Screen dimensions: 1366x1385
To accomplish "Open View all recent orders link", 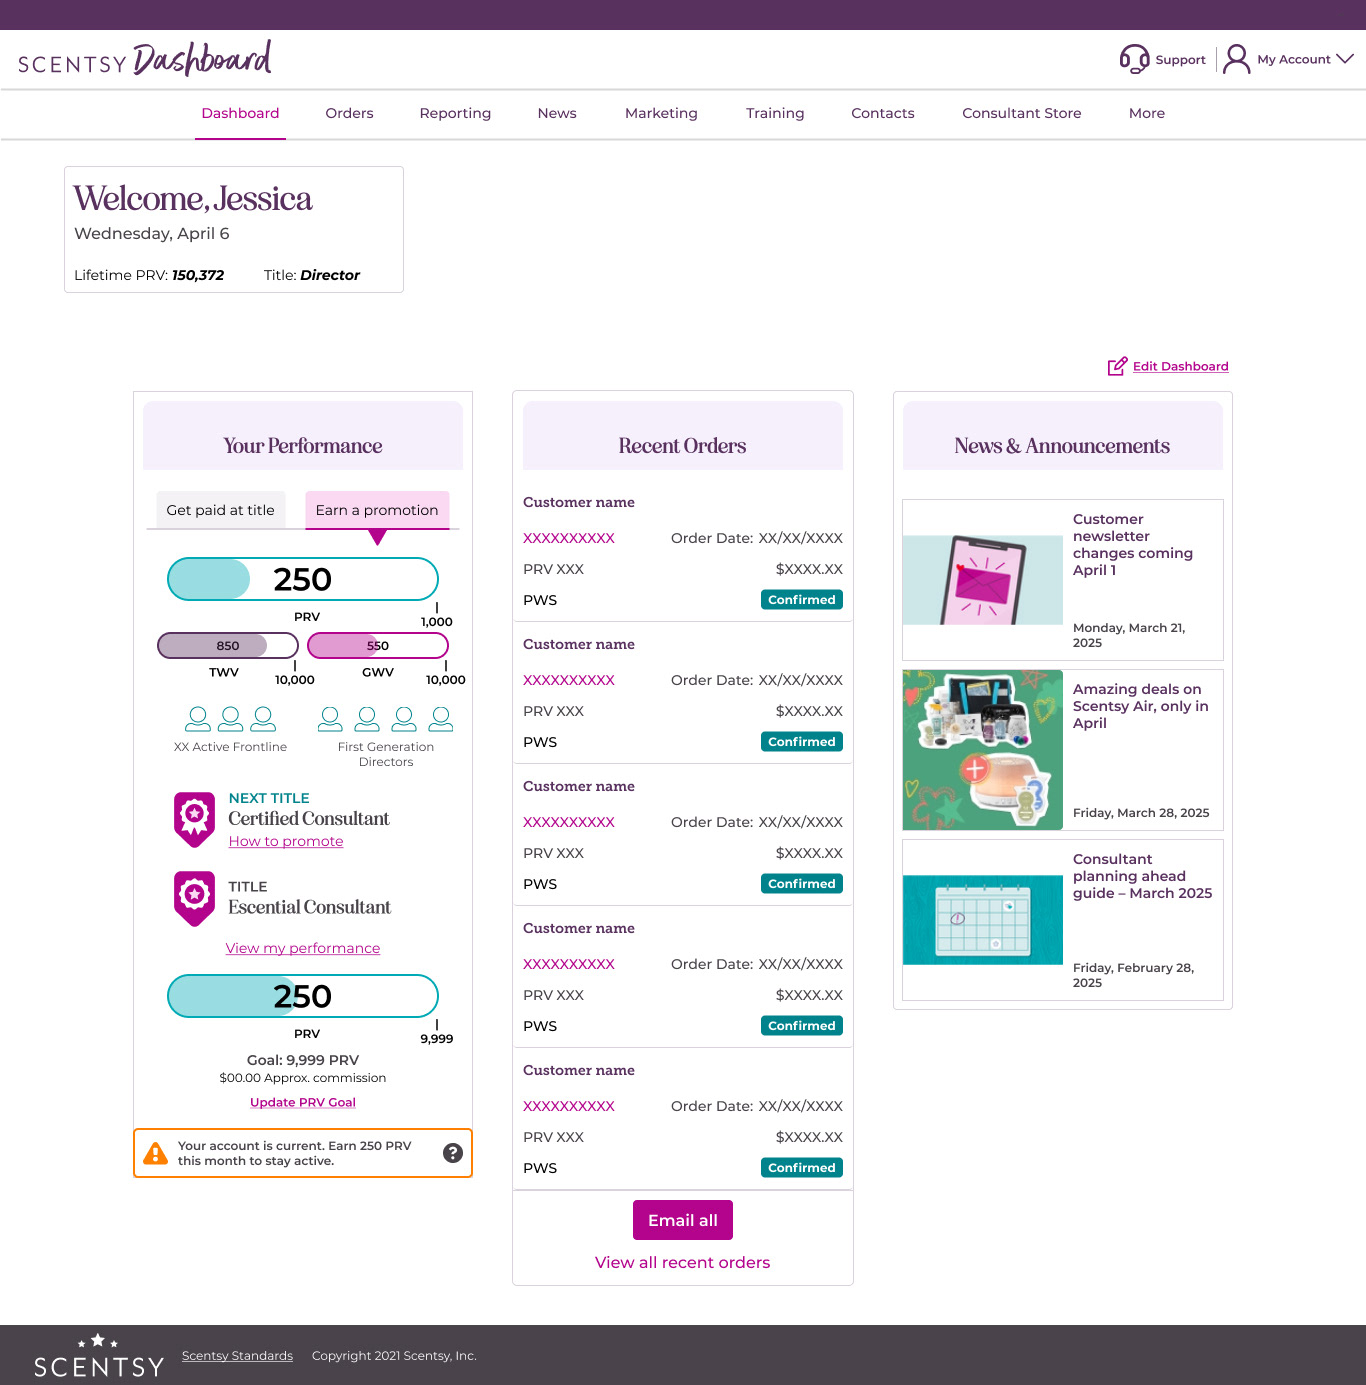I will point(683,1262).
